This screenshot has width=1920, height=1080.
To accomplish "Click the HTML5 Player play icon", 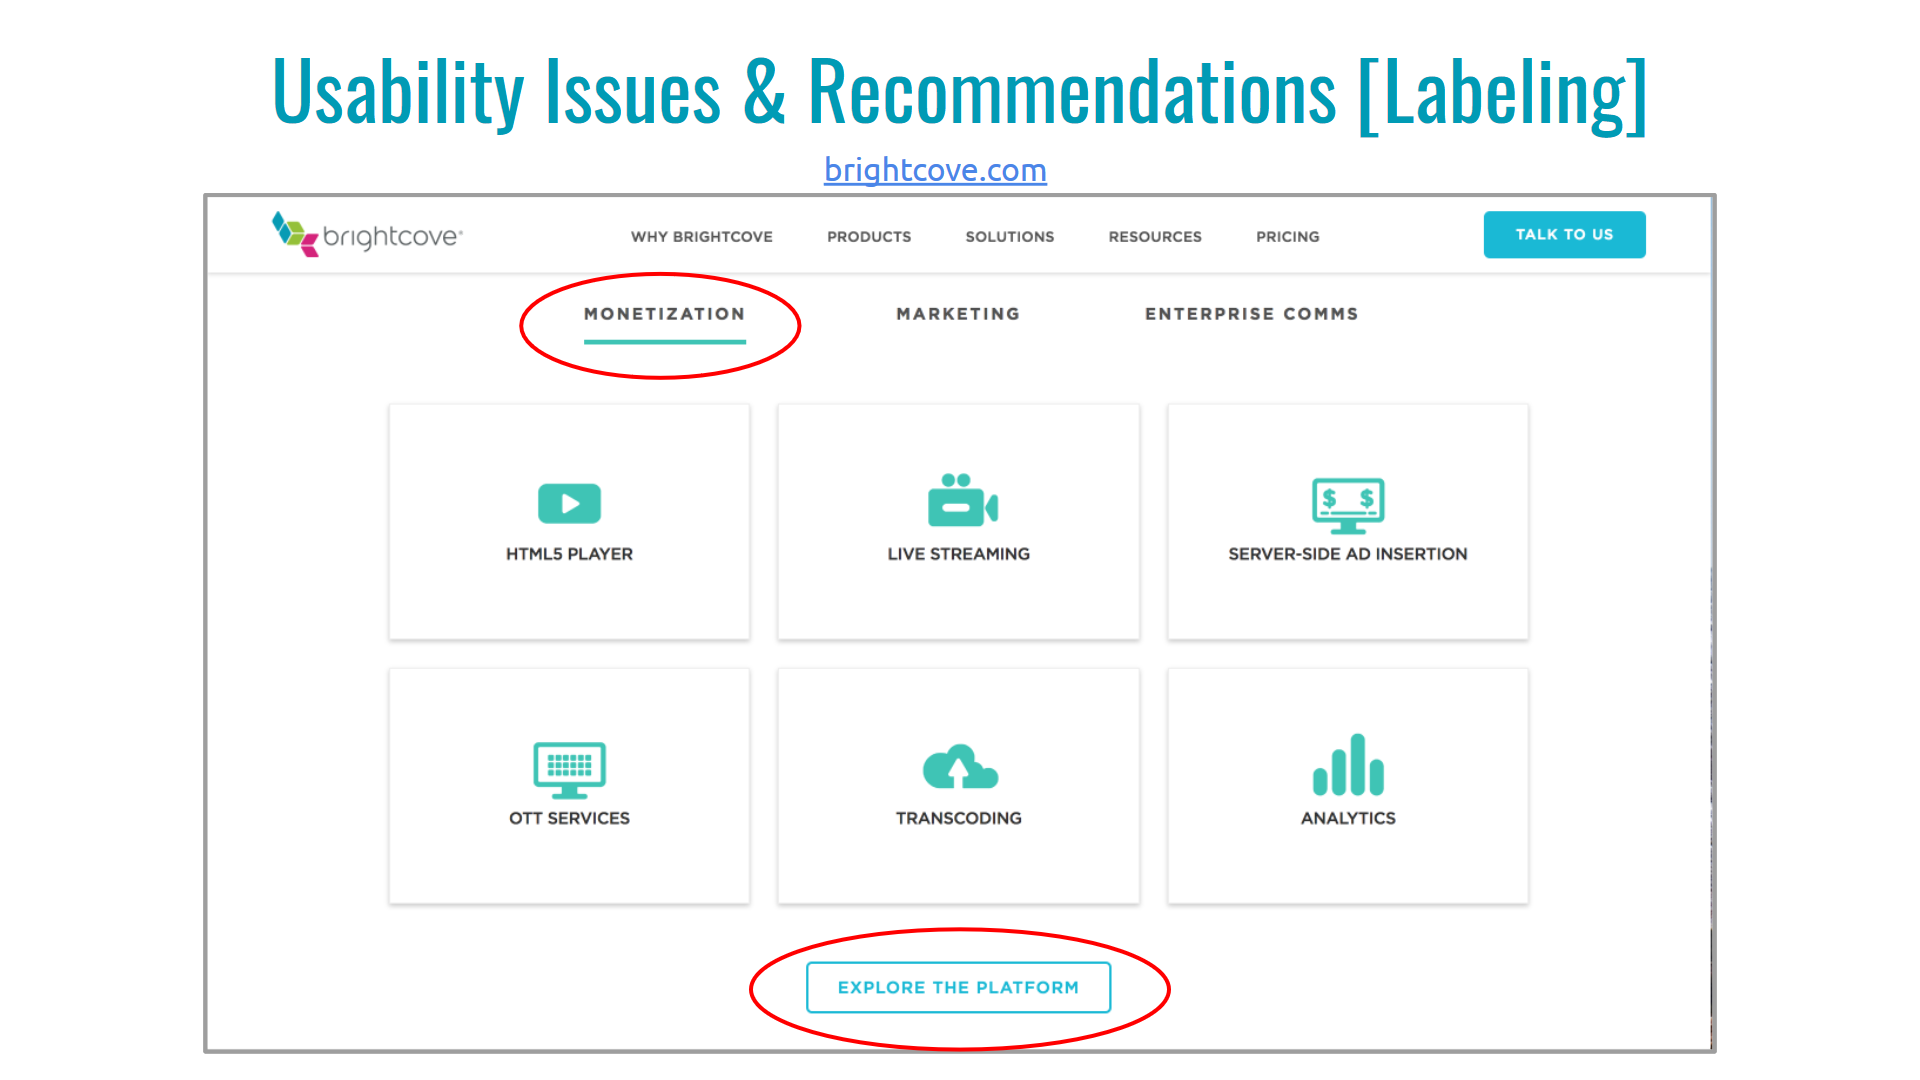I will (569, 503).
